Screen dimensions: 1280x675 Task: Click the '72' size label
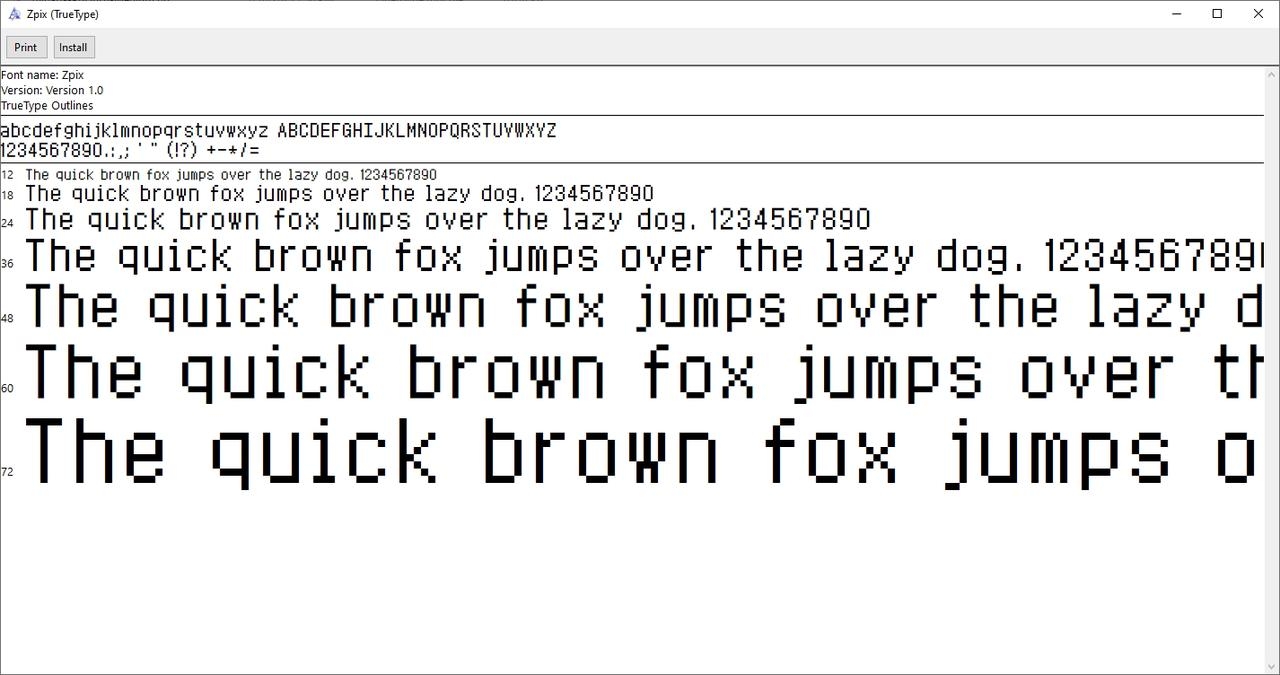[7, 472]
